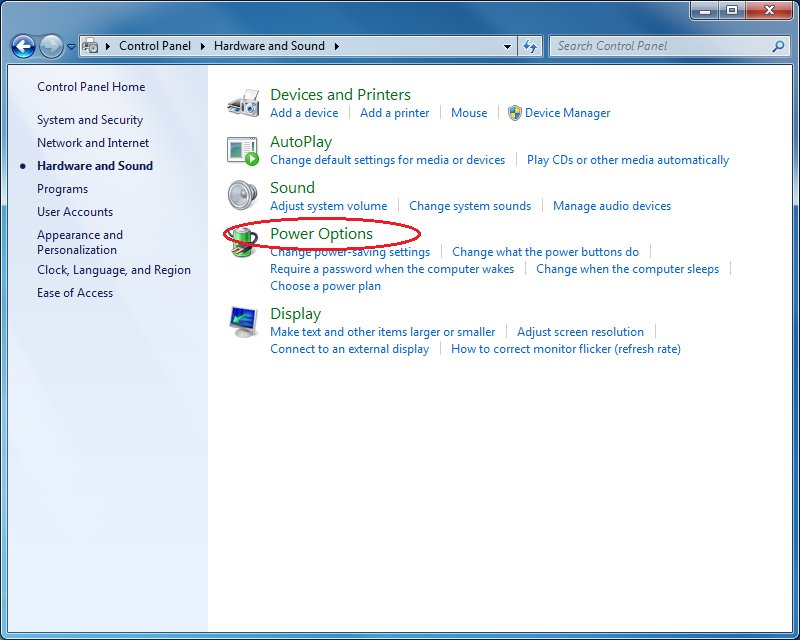Image resolution: width=800 pixels, height=640 pixels.
Task: Click the search magnifier icon
Action: pos(778,46)
